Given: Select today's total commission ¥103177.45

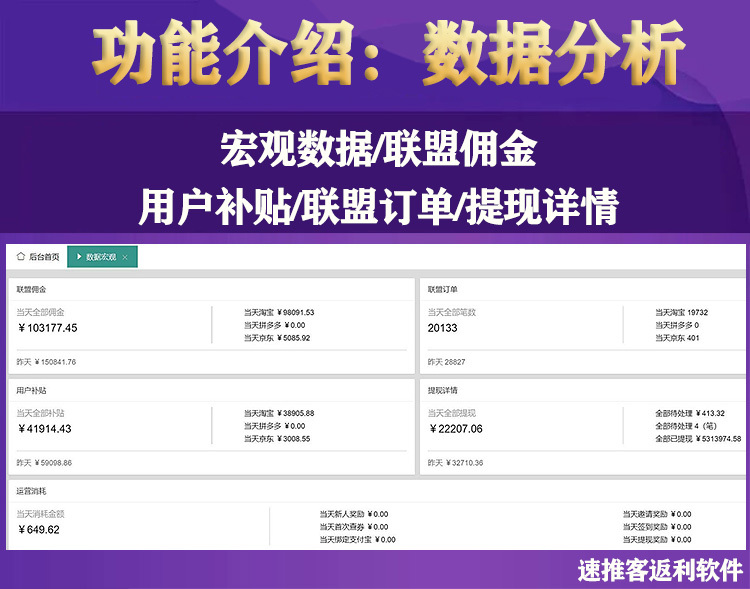Looking at the screenshot, I should [x=47, y=328].
